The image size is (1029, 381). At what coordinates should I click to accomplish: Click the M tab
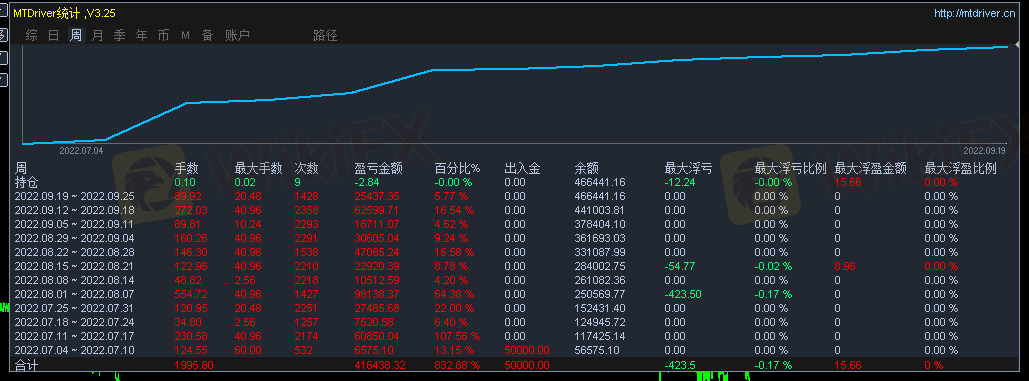[186, 35]
